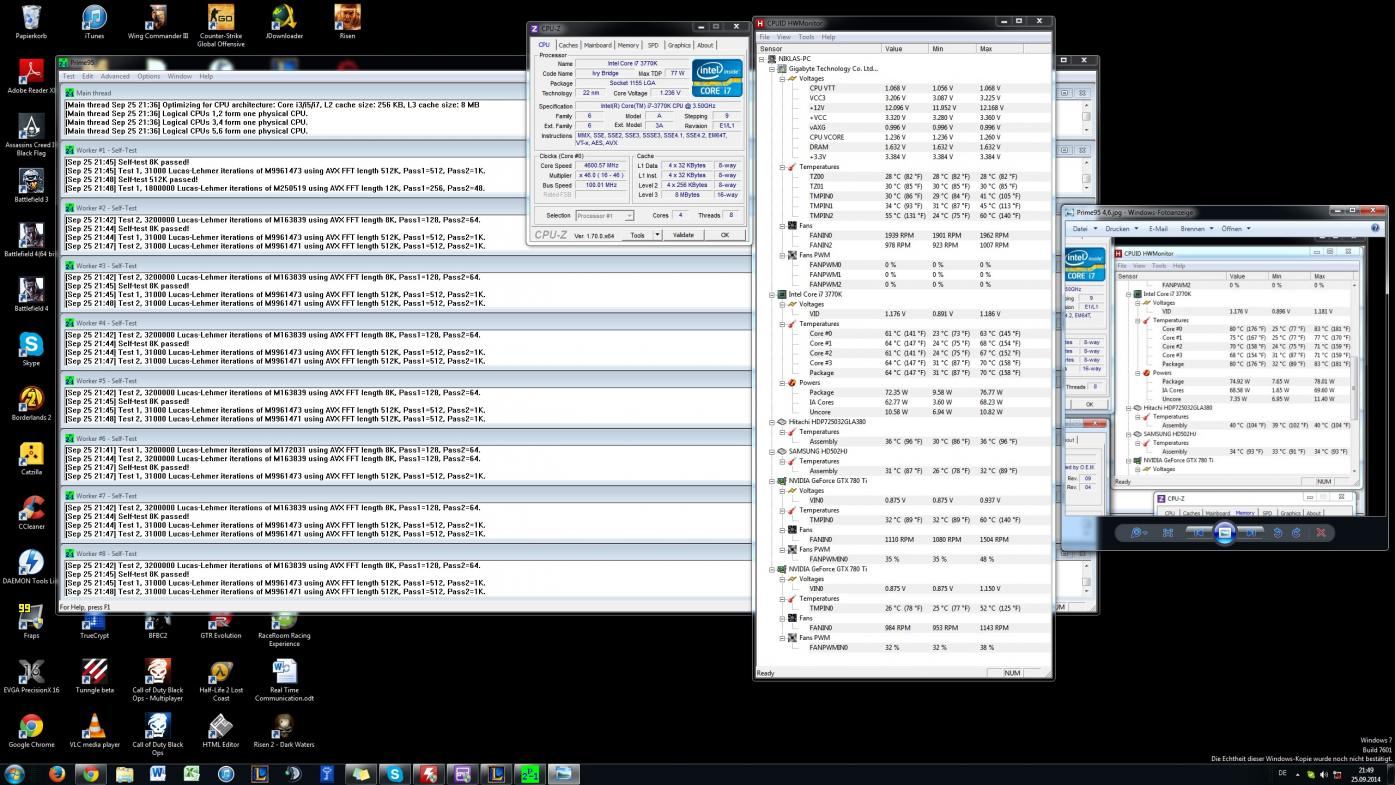Click delete red X in Fotoanzeige controls
1395x785 pixels.
point(1321,533)
